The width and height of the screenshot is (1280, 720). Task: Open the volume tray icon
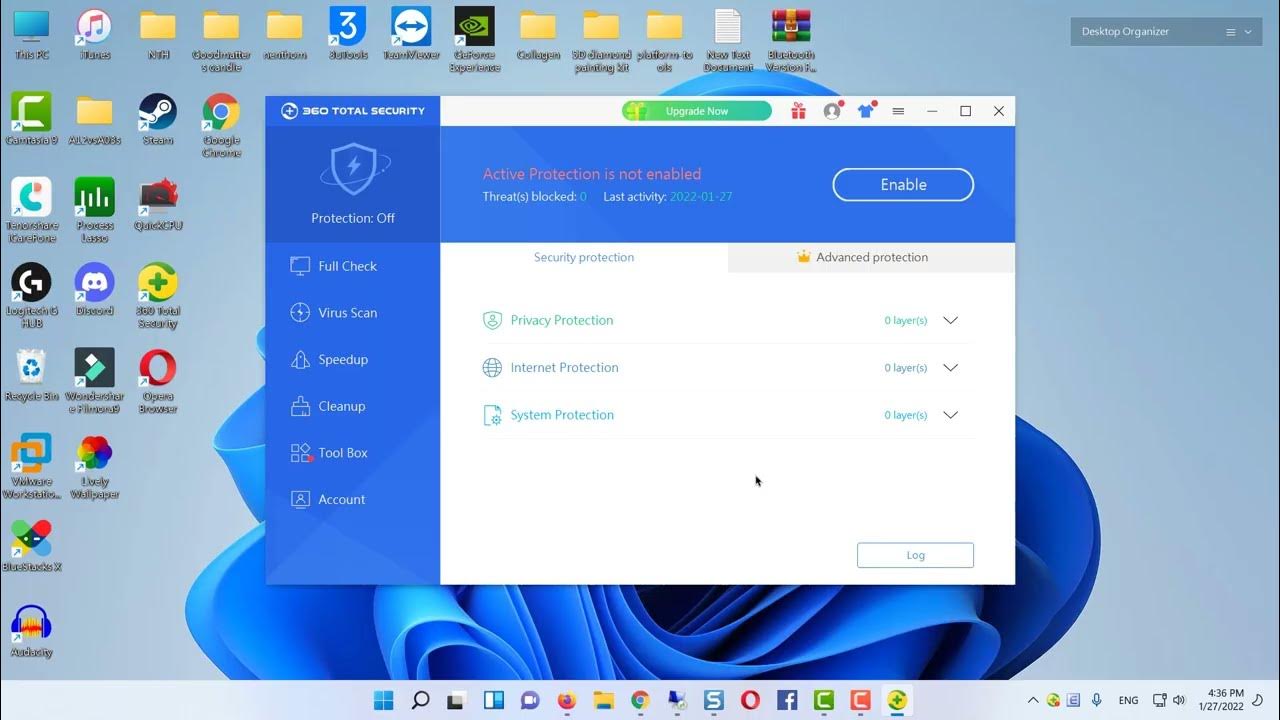[1180, 700]
